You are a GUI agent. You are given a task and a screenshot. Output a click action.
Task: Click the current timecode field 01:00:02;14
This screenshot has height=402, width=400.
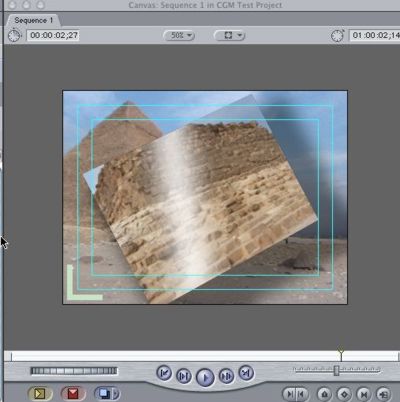[x=374, y=35]
